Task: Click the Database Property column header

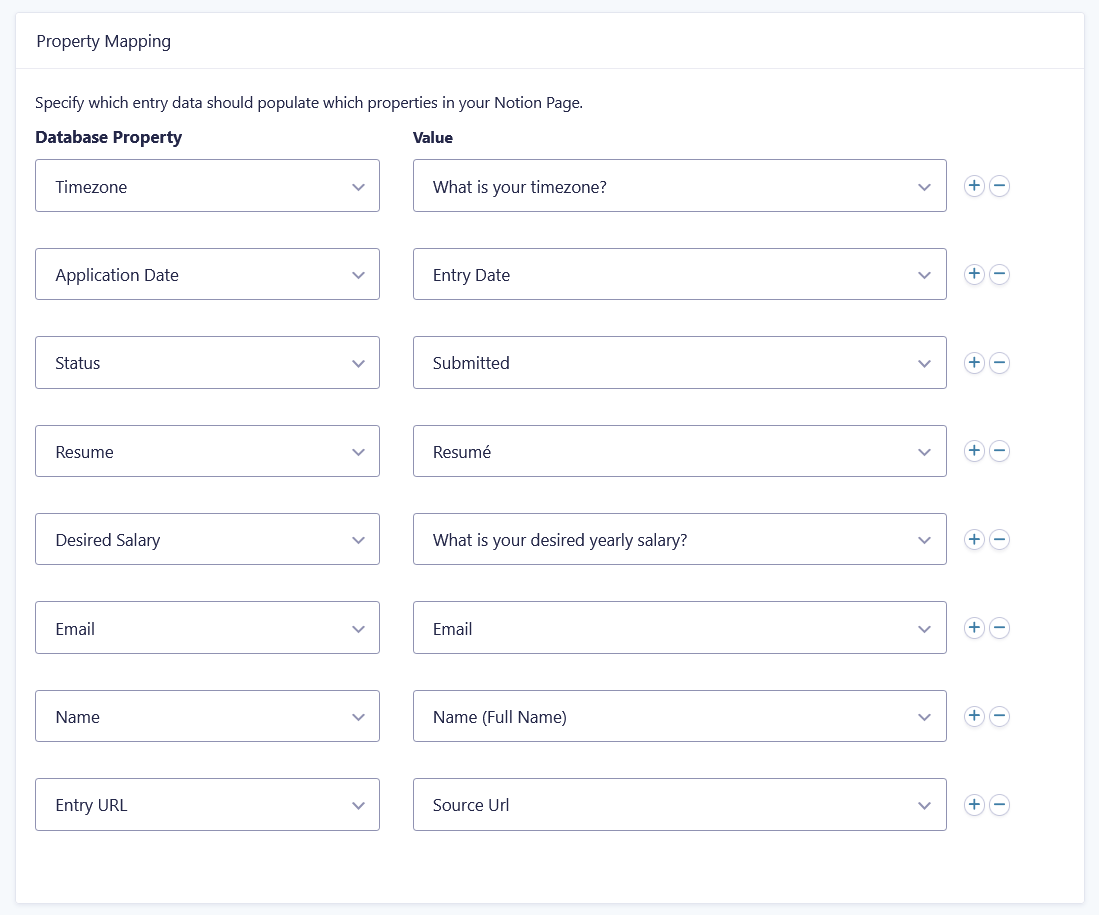Action: [109, 137]
